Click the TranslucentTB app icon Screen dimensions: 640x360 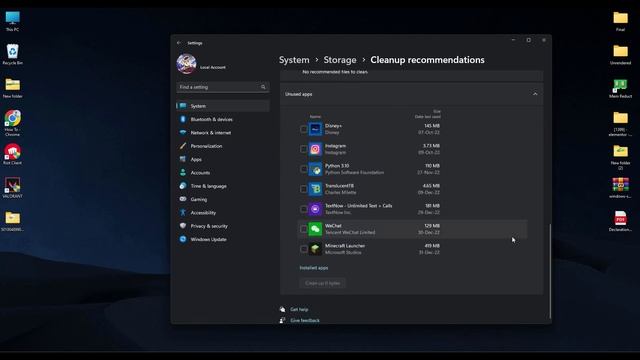315,189
